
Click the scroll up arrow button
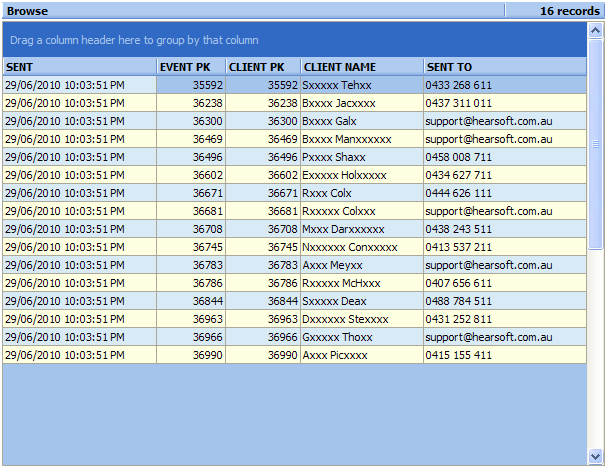595,30
